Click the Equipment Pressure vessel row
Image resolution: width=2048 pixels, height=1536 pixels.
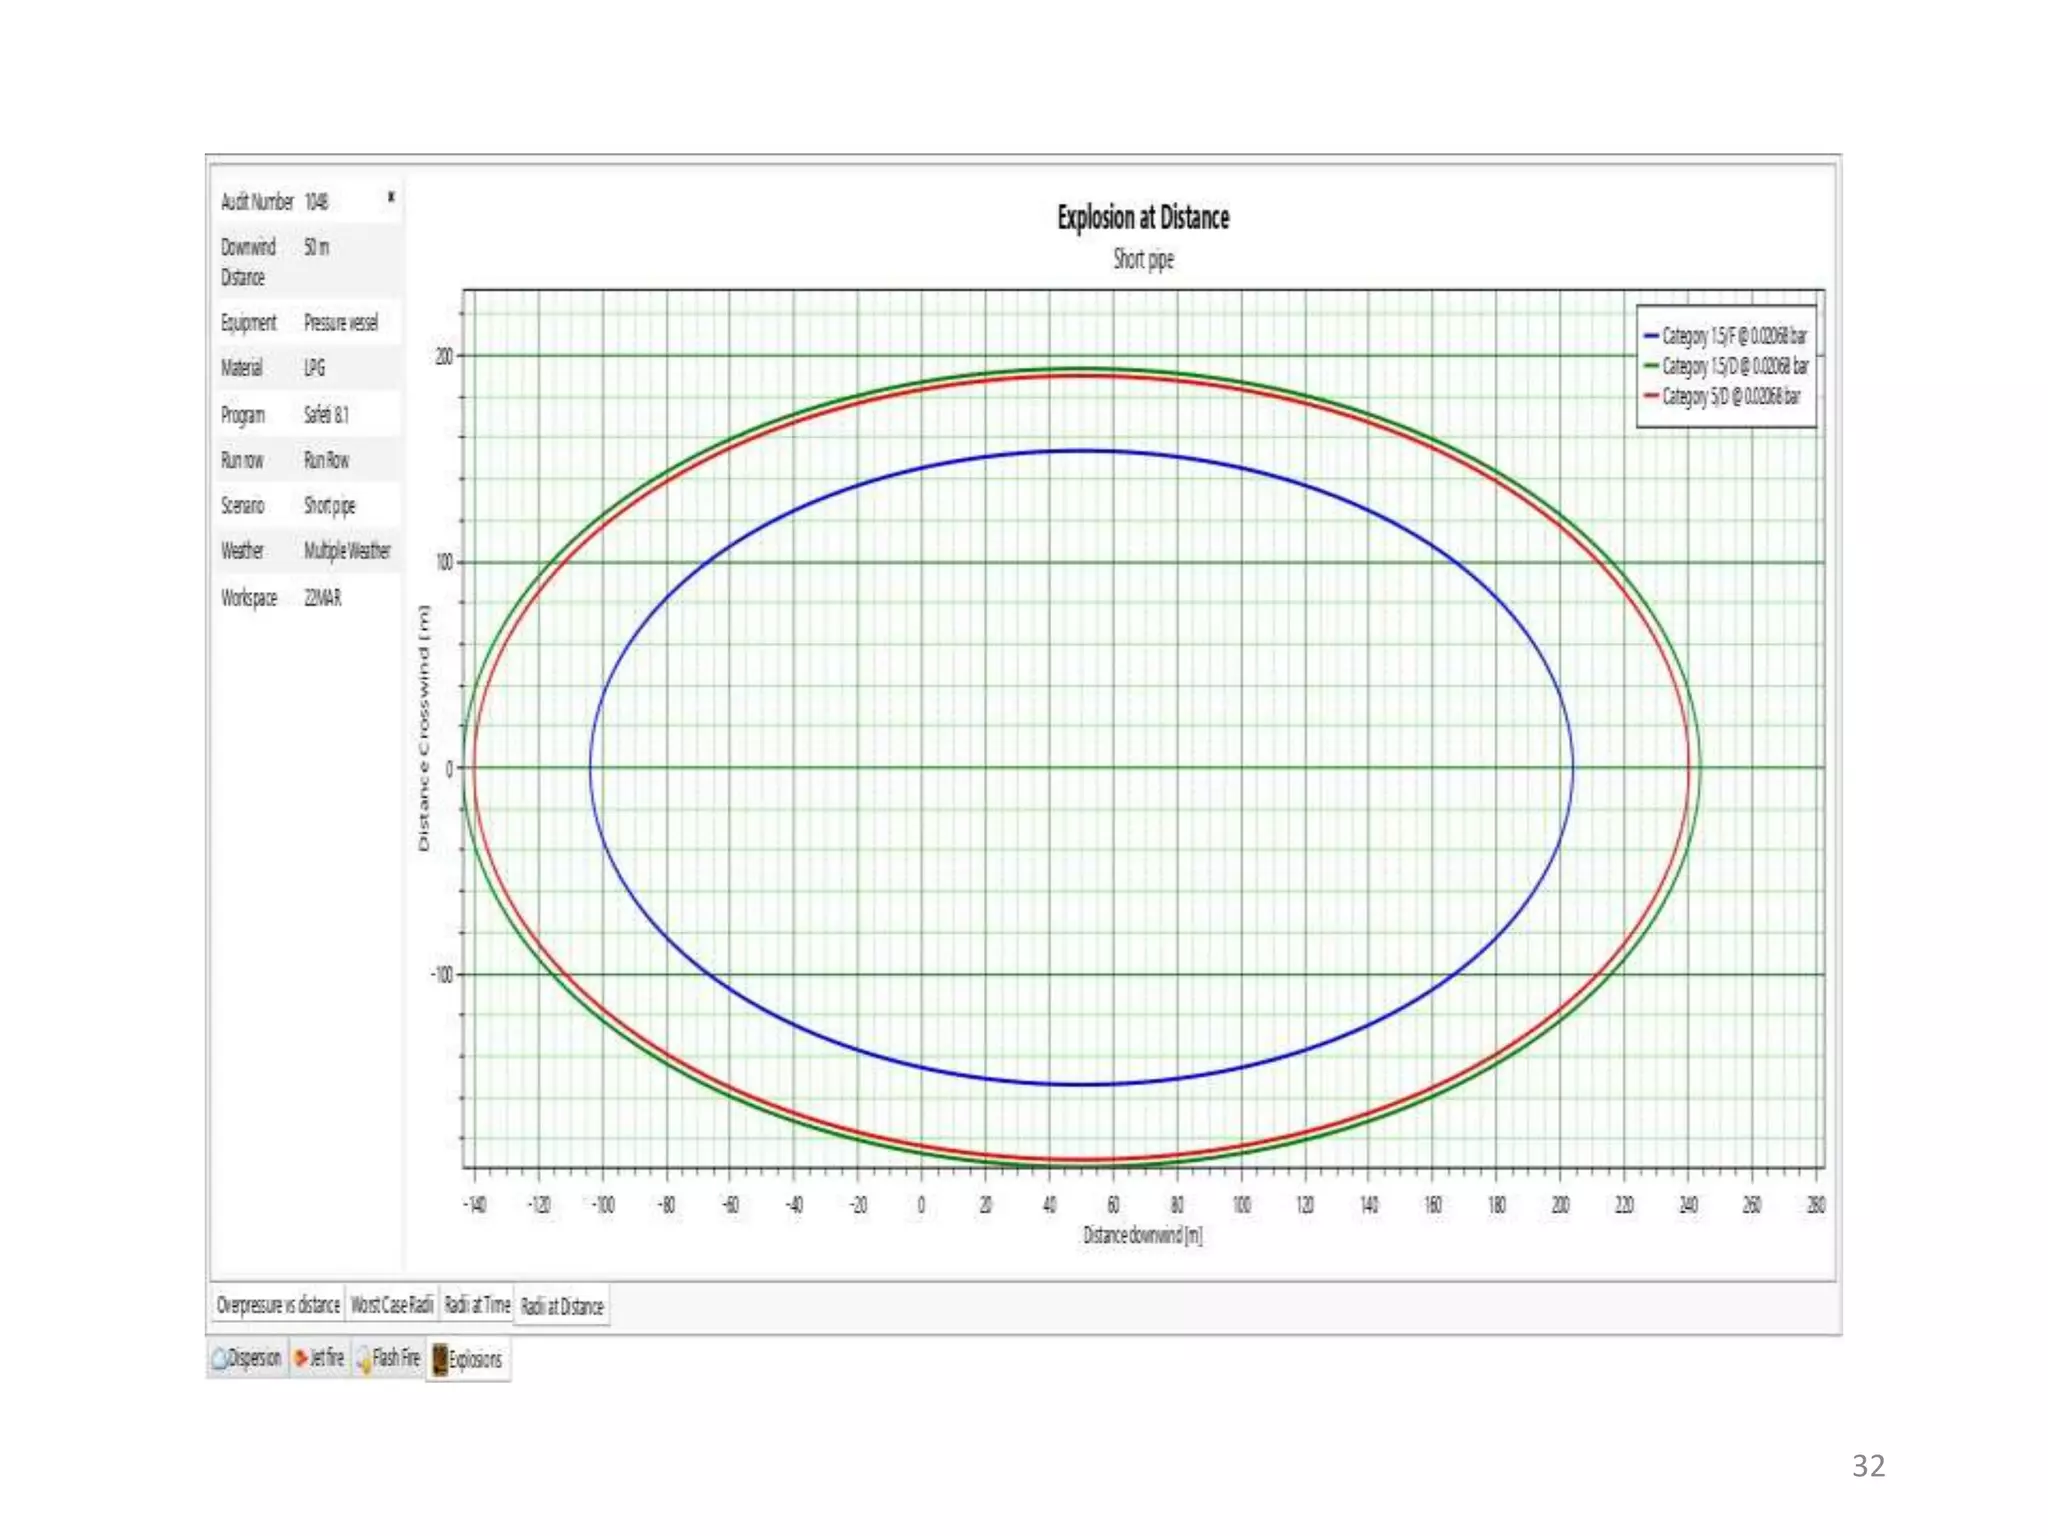coord(305,323)
